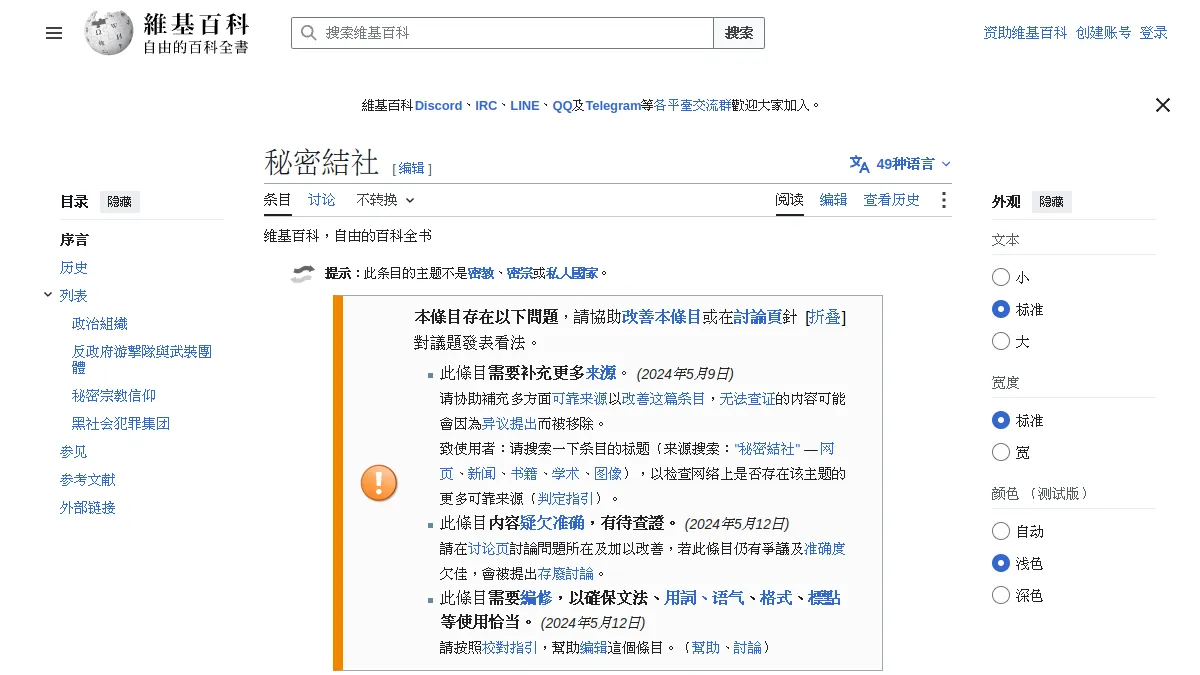This screenshot has width=1200, height=675.
Task: Focus the 搜索維基百科 search field
Action: click(502, 33)
